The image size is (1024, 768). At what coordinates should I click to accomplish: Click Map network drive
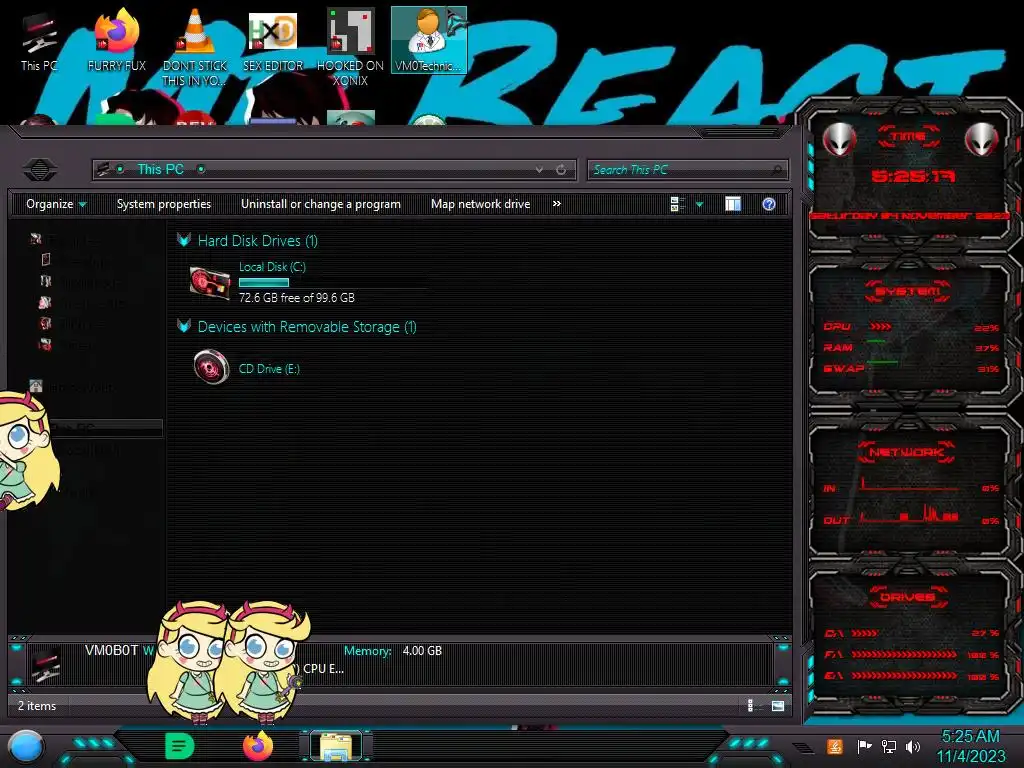481,204
